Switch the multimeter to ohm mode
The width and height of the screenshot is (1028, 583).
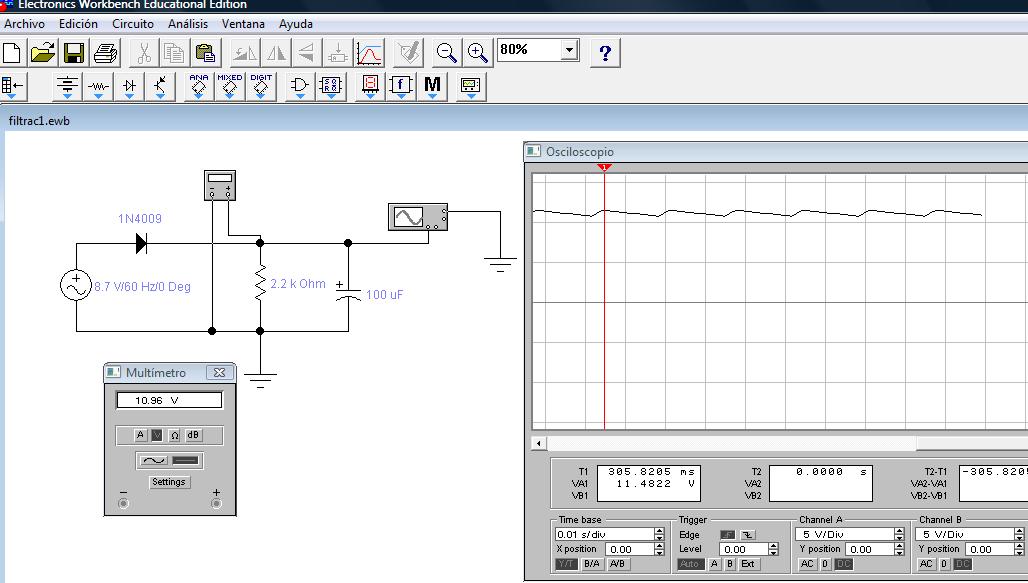coord(175,435)
